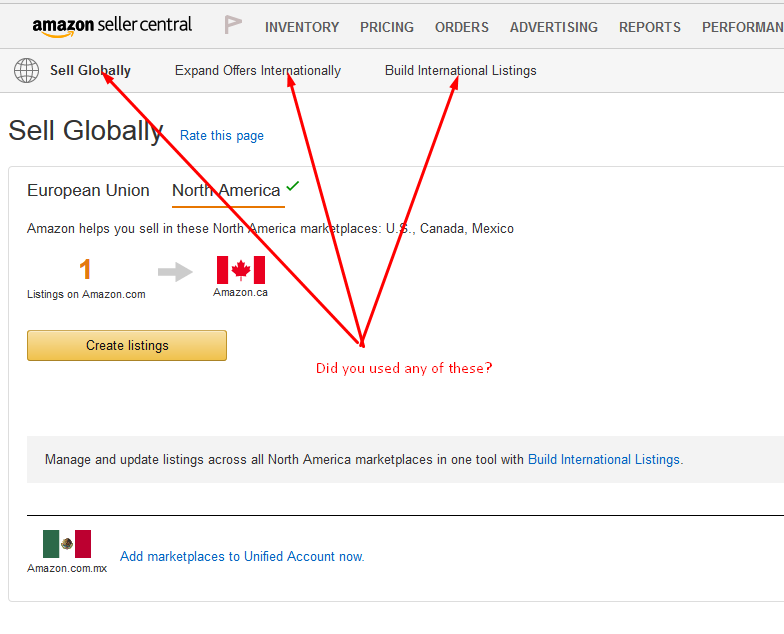Open the Pricing menu

tap(387, 27)
